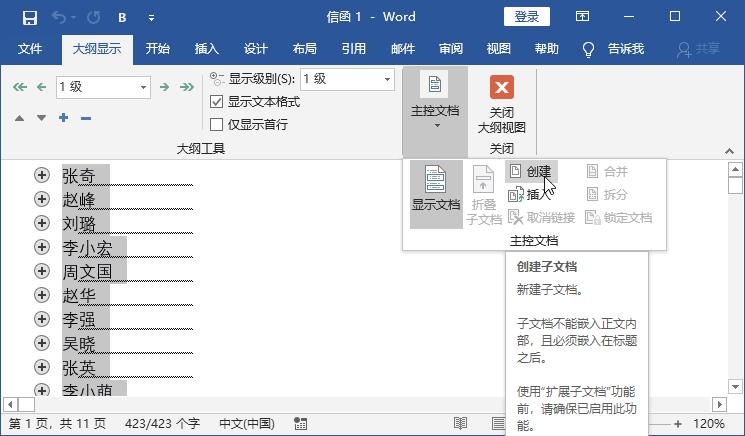Viewport: 745px width, 436px height.
Task: Click the 中文(中国) language indicator
Action: point(247,423)
